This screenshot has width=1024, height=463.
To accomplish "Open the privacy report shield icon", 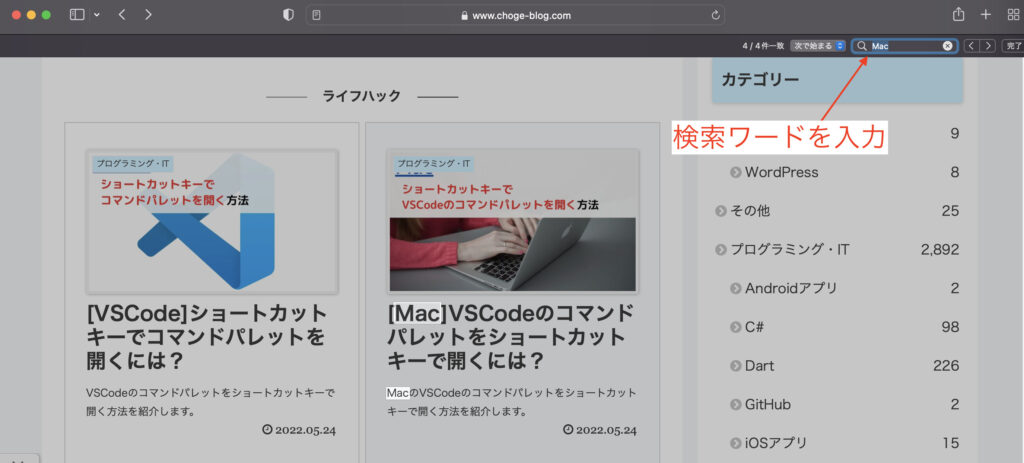I will [x=288, y=15].
